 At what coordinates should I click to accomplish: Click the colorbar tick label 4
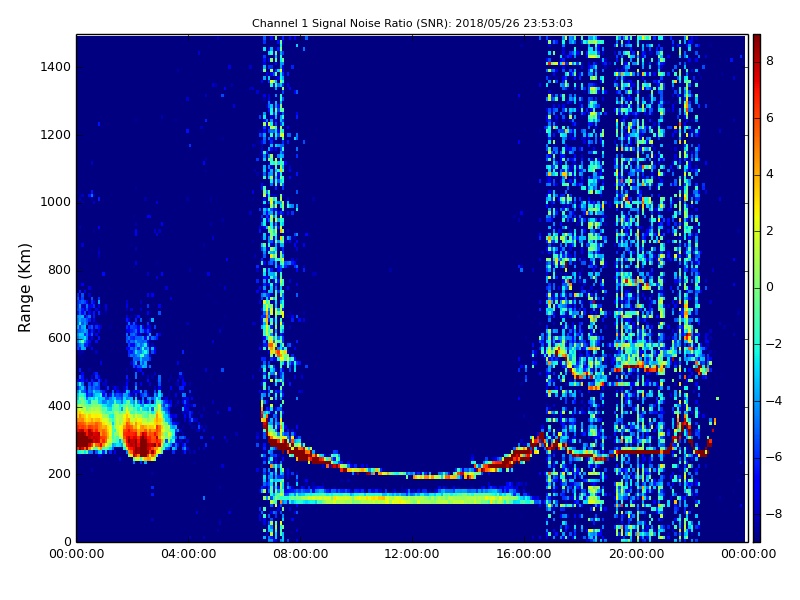tap(770, 174)
